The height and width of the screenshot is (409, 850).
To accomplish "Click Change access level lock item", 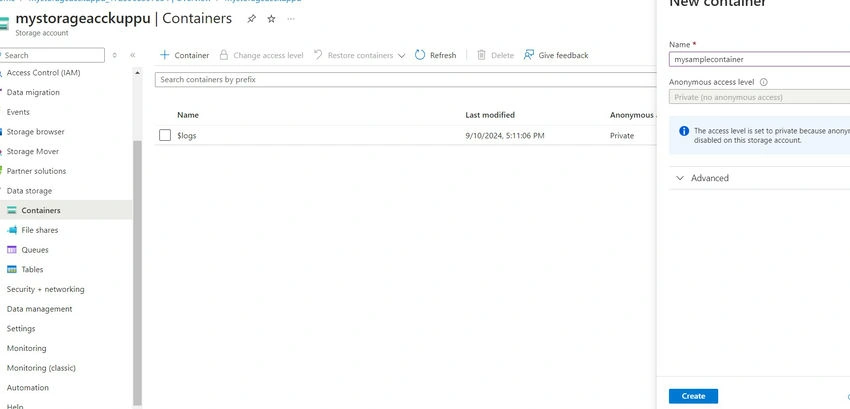I will [261, 55].
